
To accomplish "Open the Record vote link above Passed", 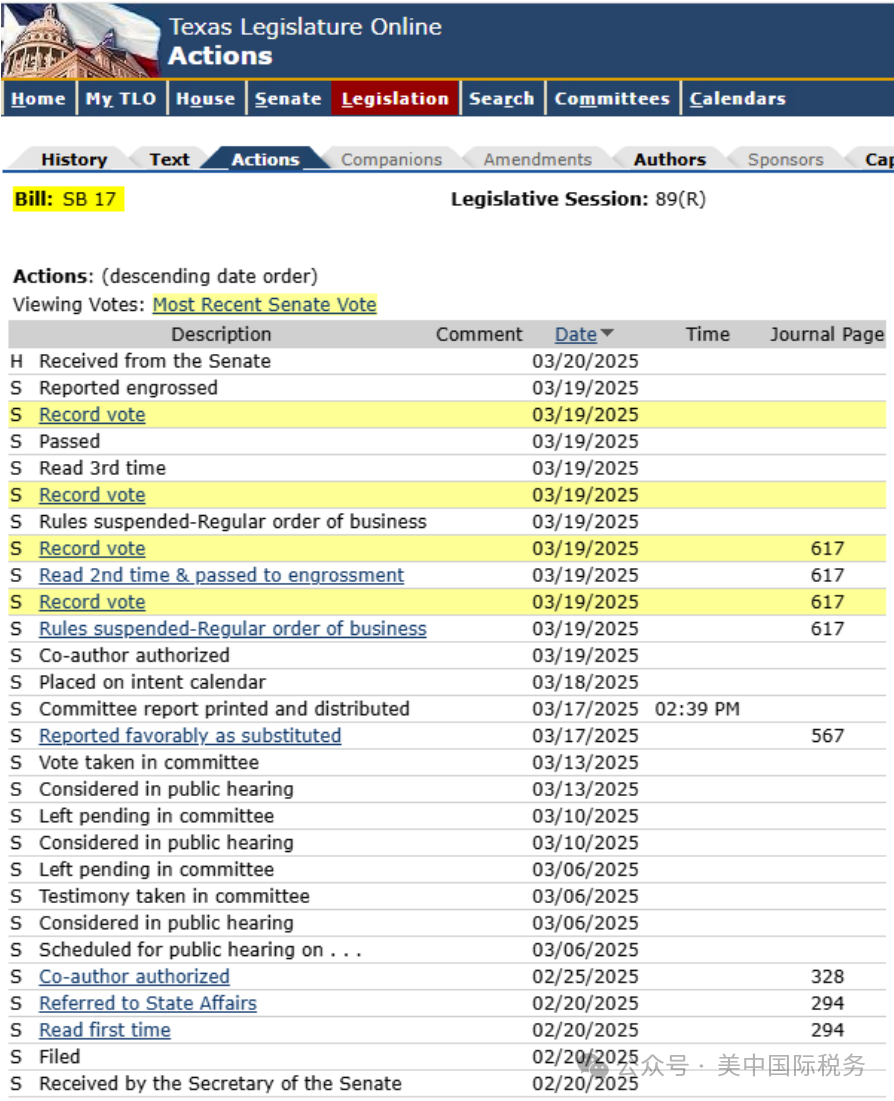I will click(92, 415).
